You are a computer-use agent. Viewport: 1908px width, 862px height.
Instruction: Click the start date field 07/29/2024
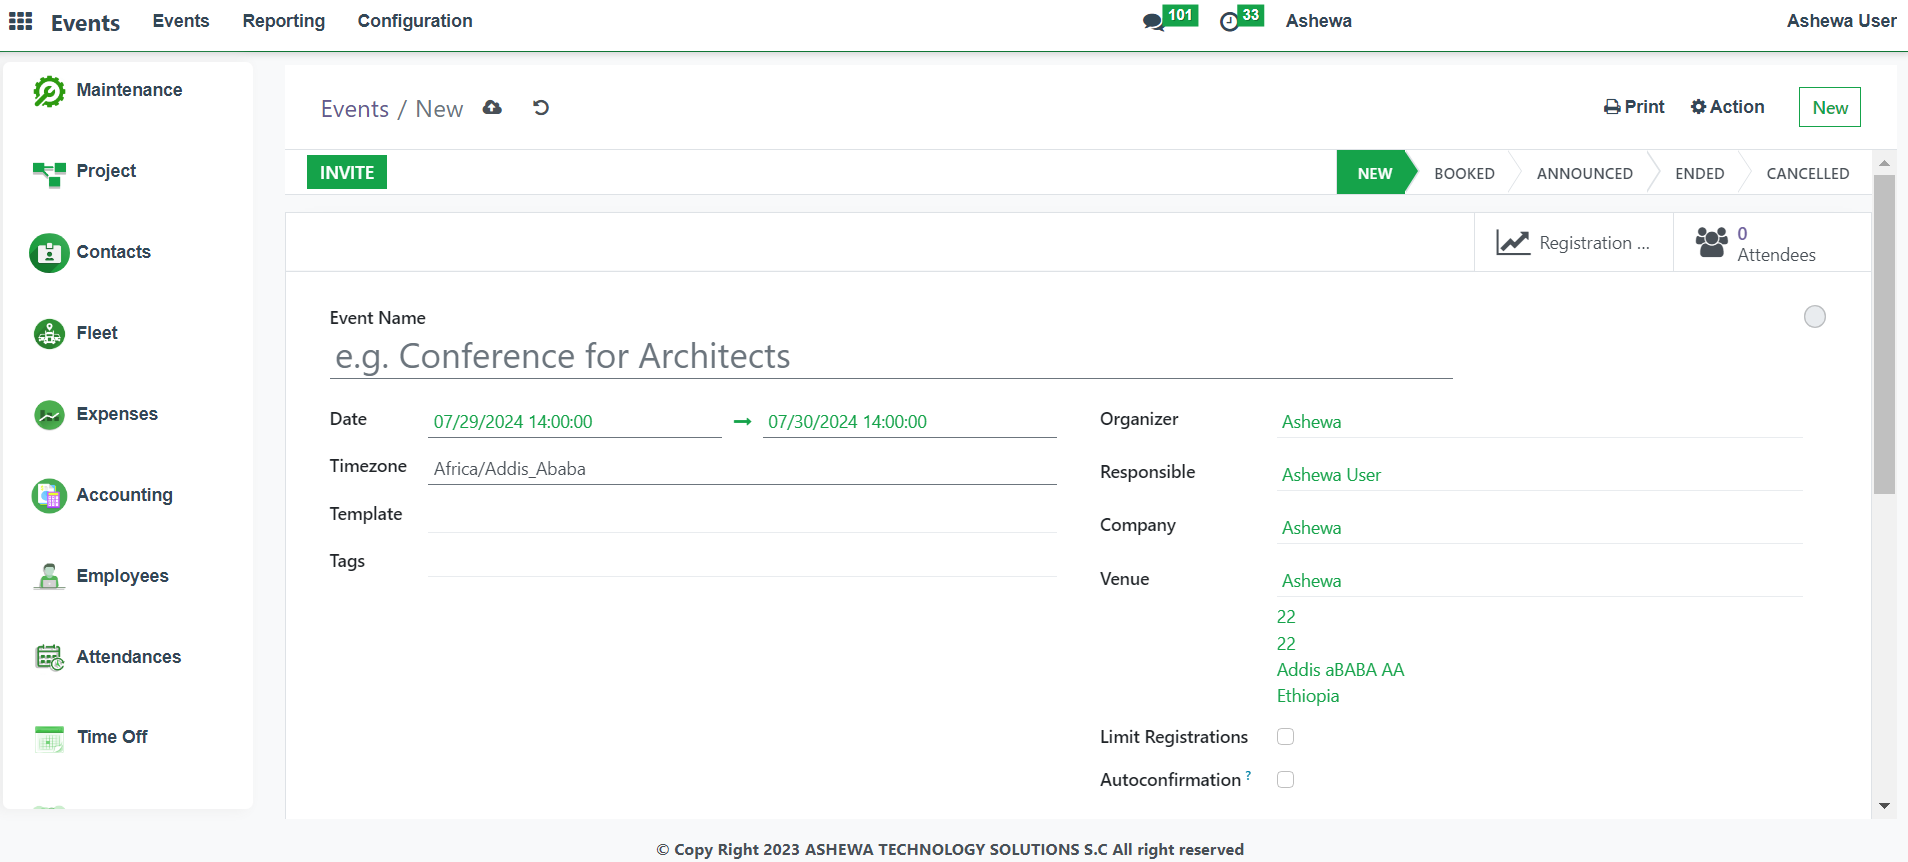click(574, 422)
